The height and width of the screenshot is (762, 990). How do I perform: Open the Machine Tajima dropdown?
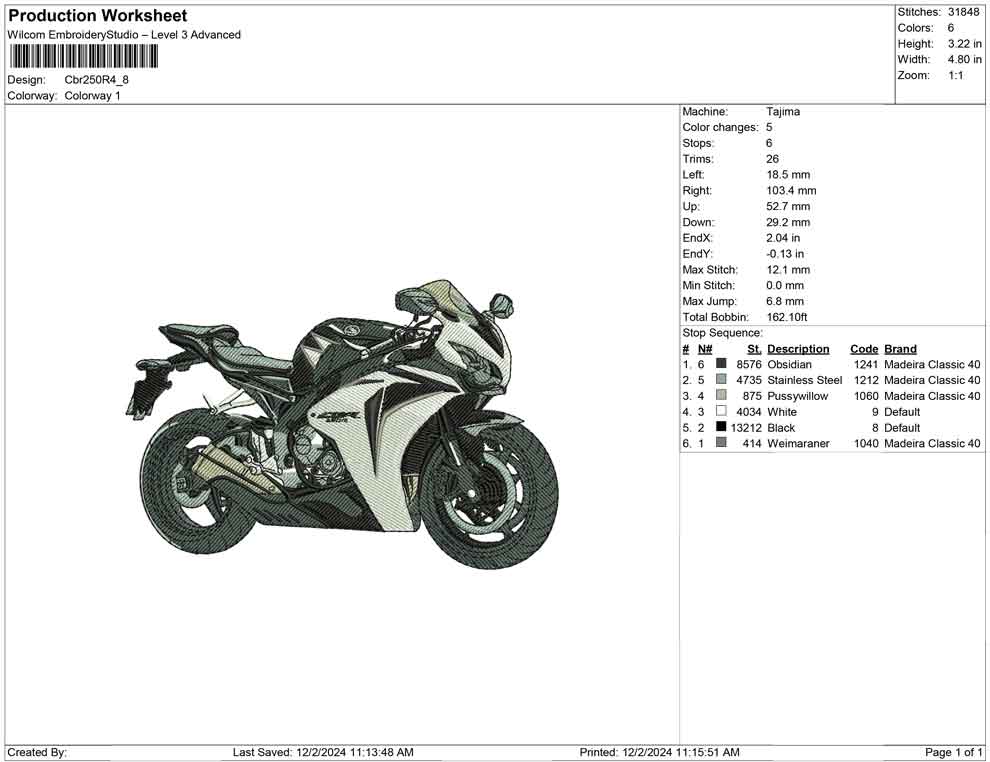pos(784,112)
